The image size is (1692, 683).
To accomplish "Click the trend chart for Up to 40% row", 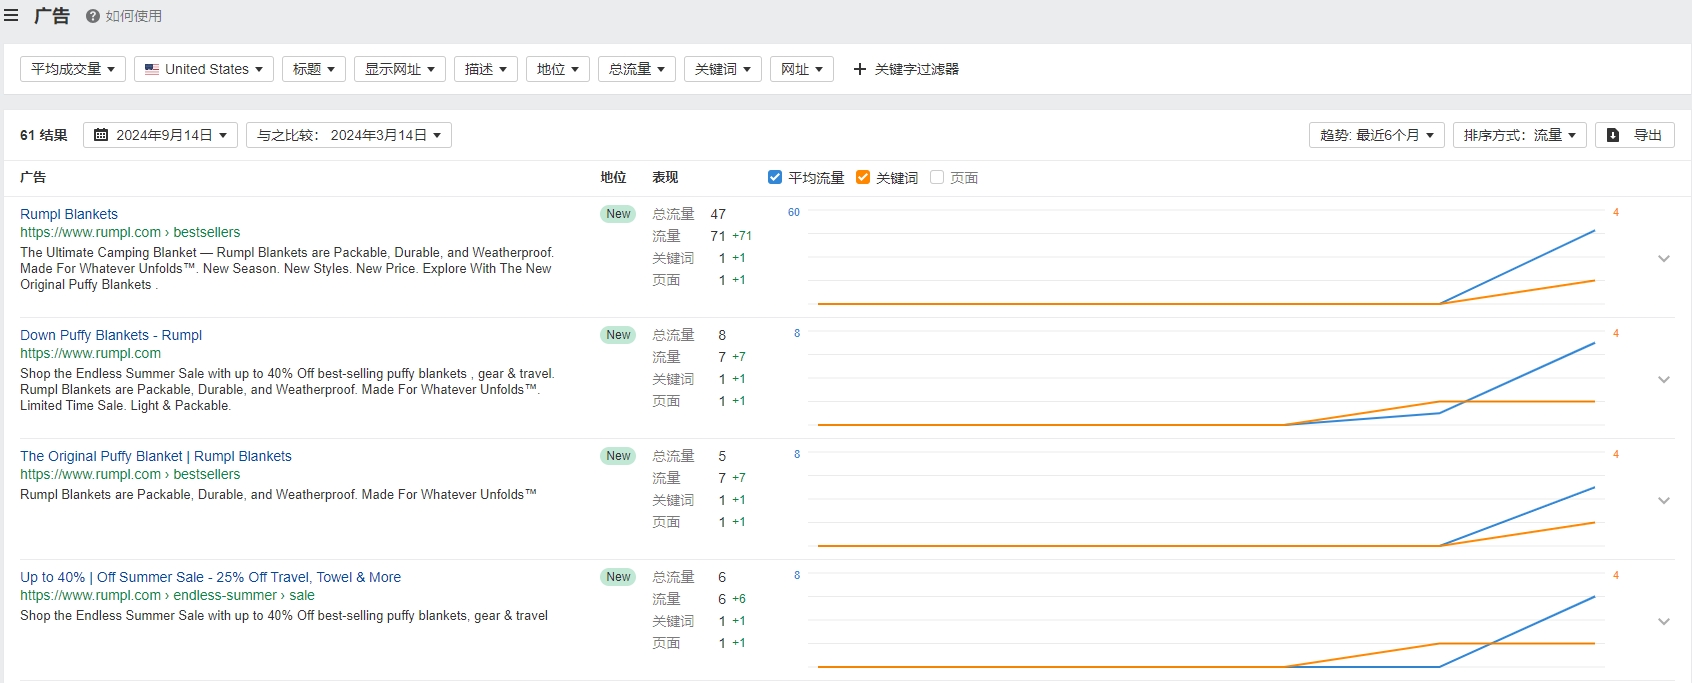I will pos(1205,620).
